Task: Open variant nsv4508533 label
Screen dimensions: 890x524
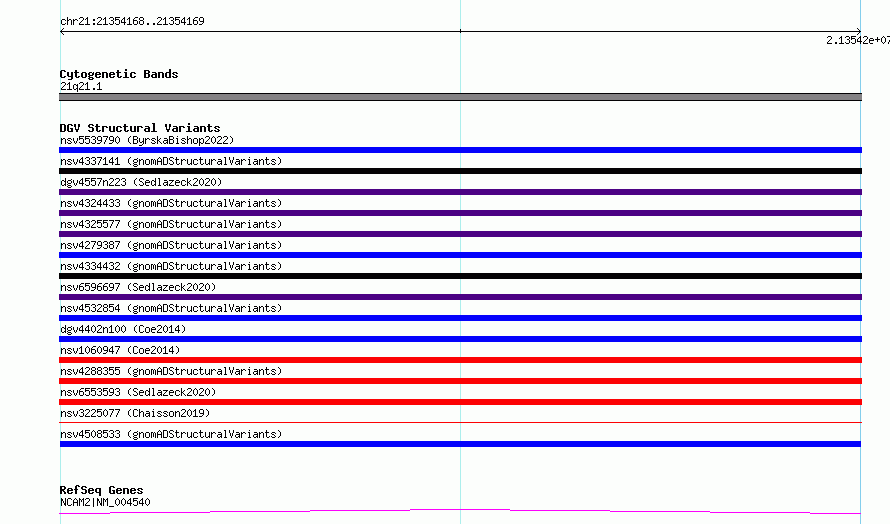Action: coord(171,434)
